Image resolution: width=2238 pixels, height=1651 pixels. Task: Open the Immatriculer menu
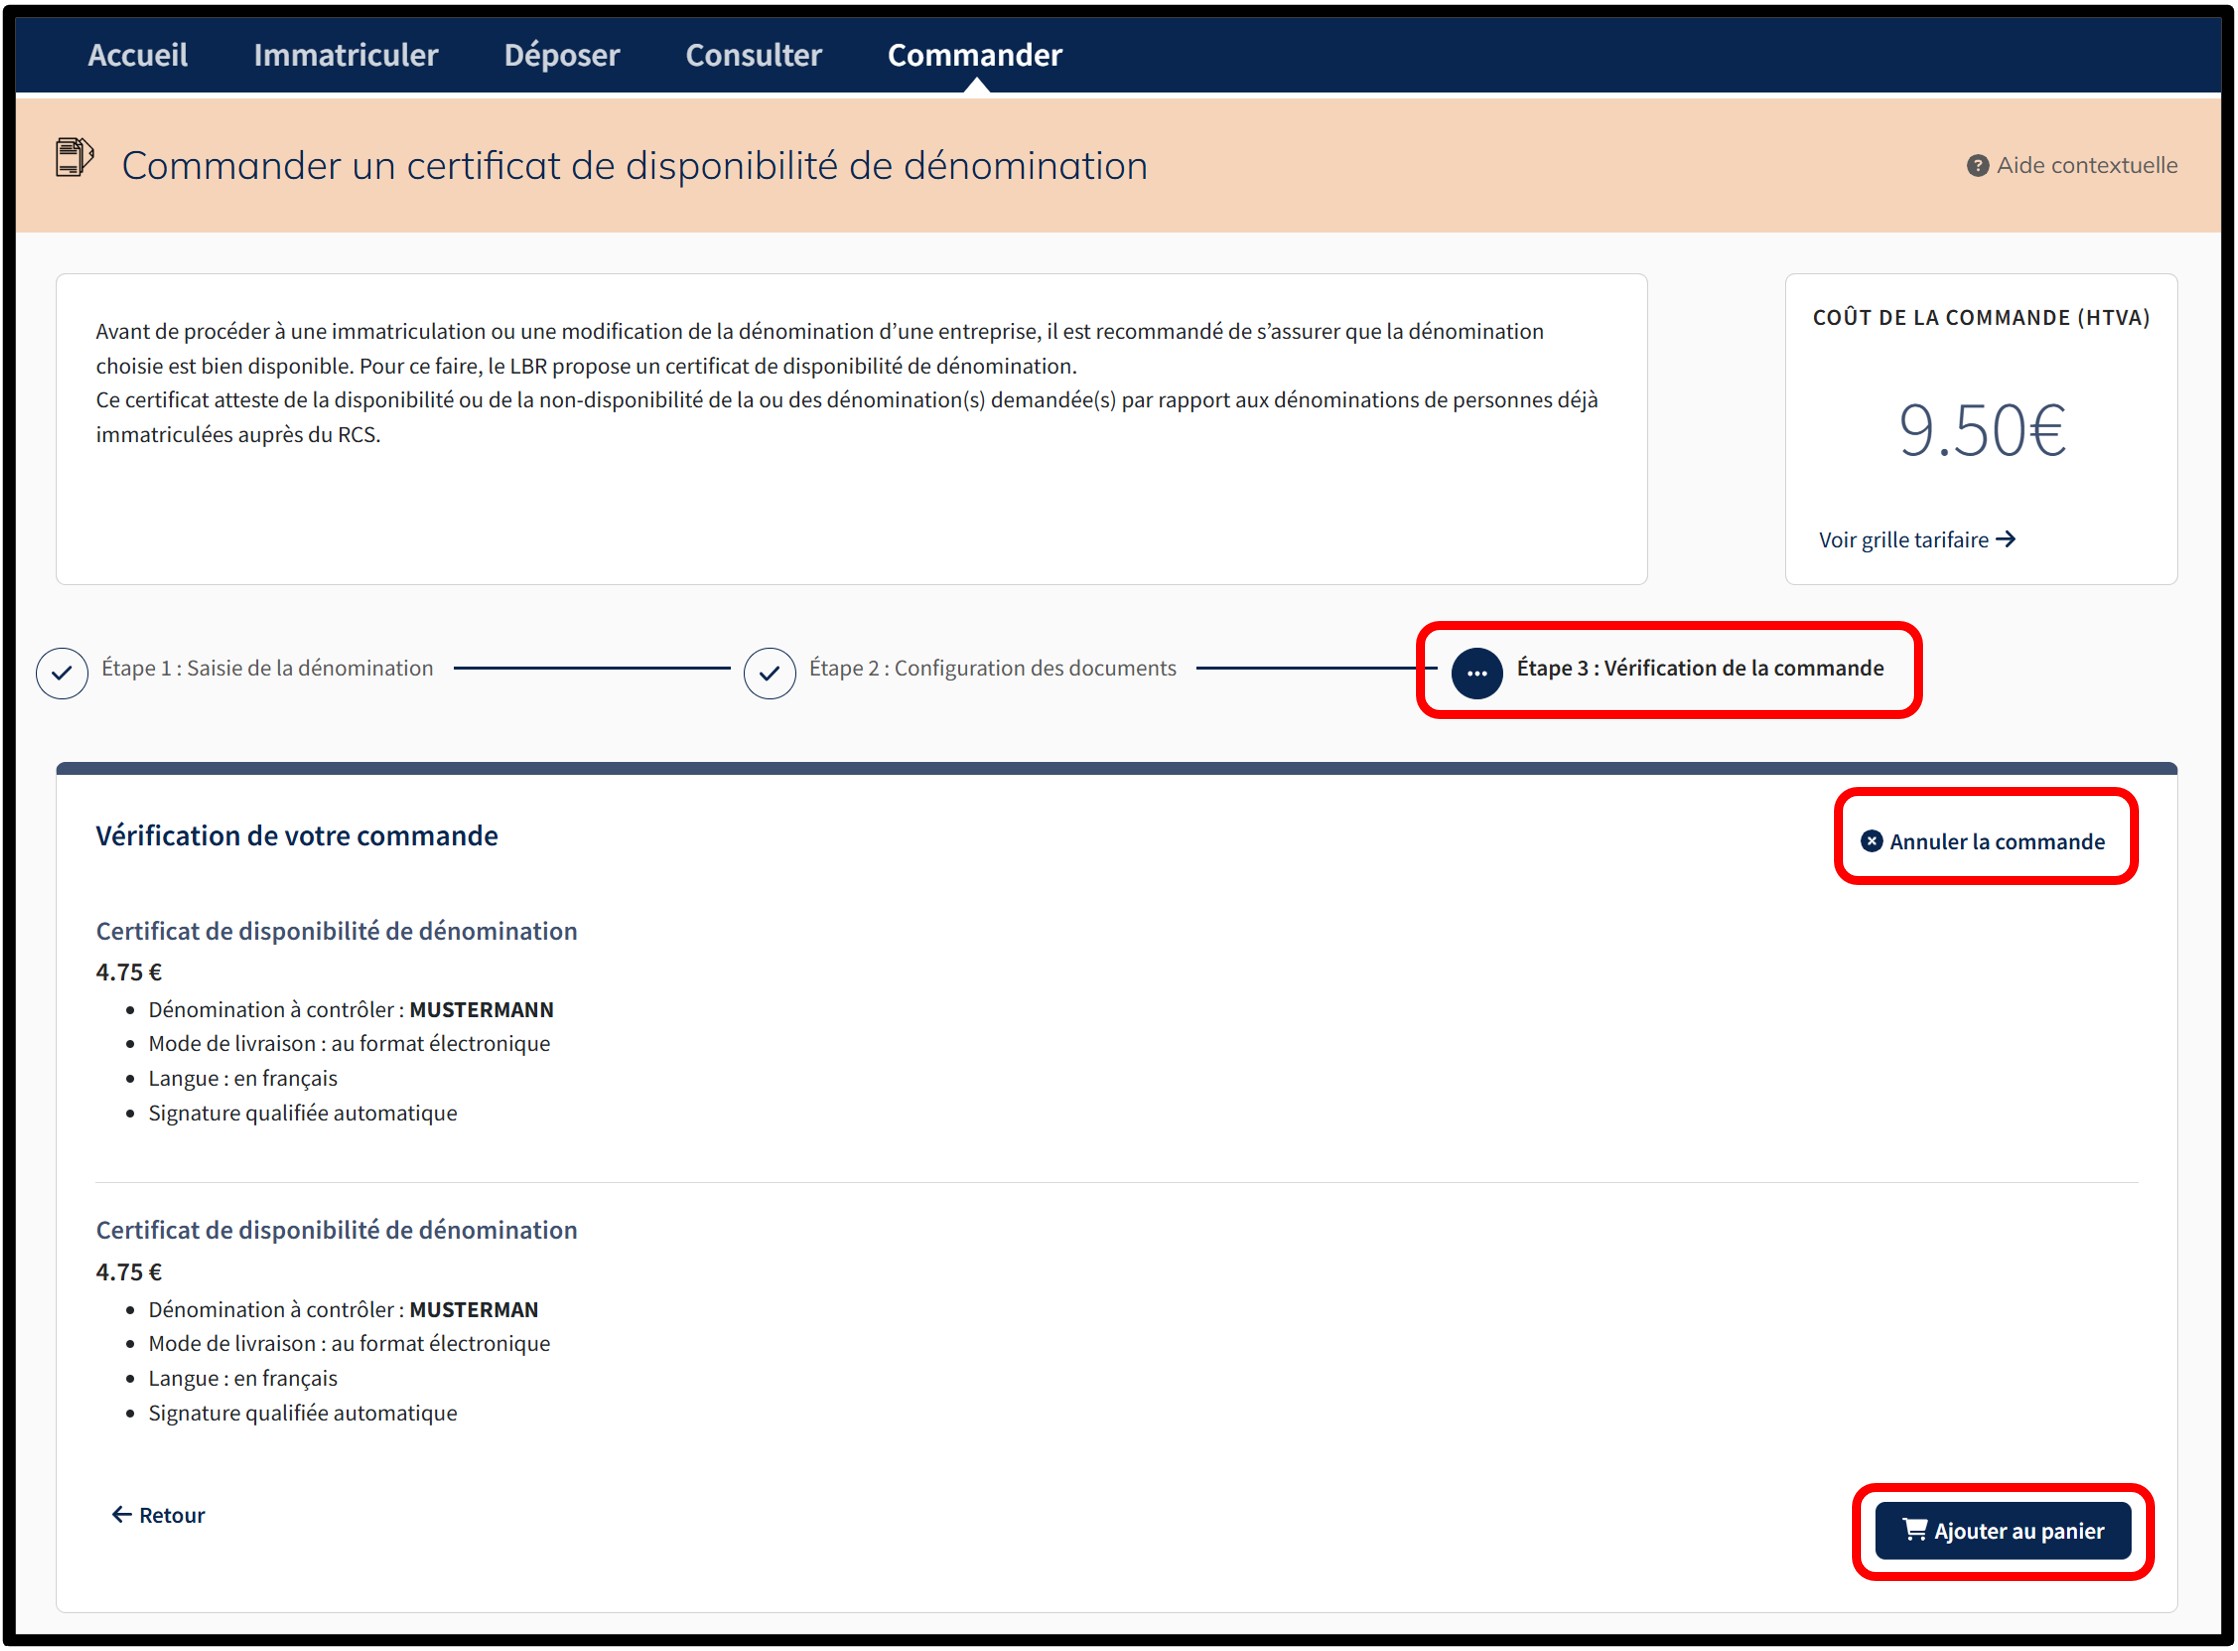coord(346,55)
